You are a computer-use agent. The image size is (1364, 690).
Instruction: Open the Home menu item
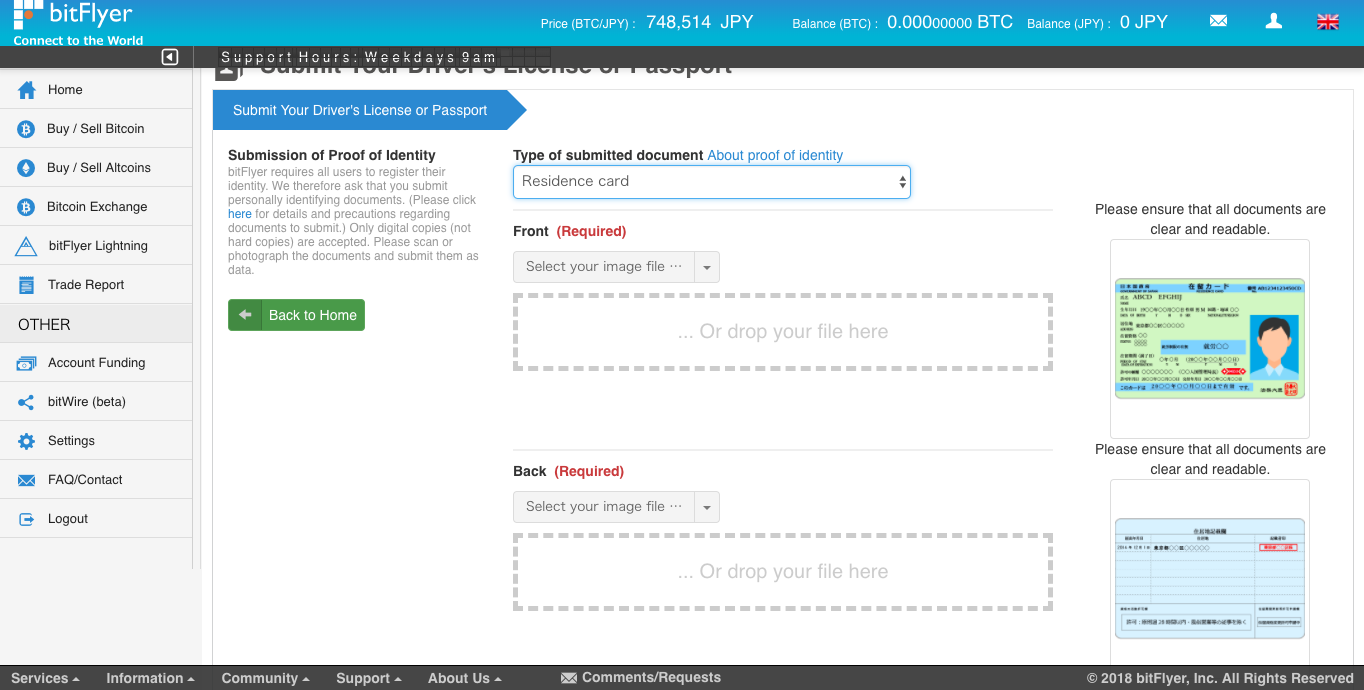[x=96, y=90]
